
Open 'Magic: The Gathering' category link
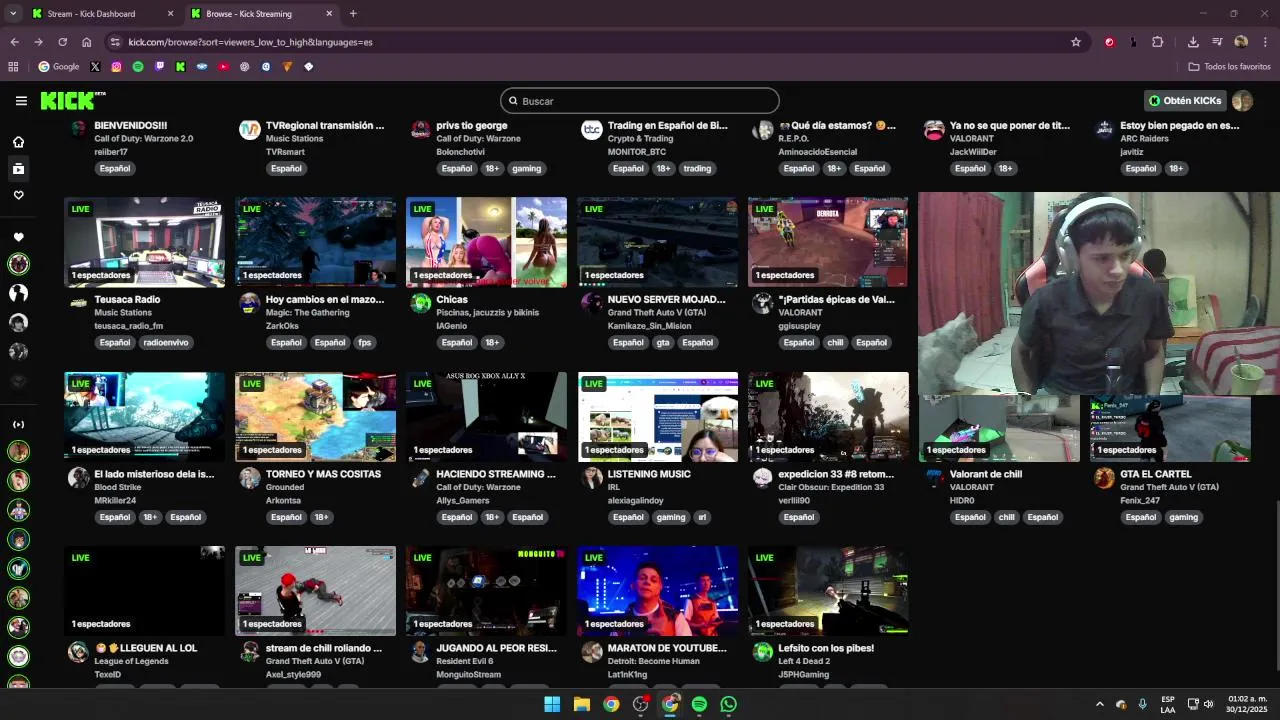pyautogui.click(x=307, y=313)
